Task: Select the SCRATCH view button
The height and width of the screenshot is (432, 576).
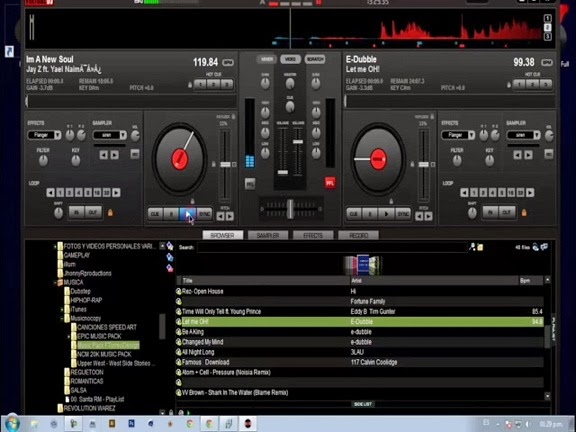Action: pos(315,59)
